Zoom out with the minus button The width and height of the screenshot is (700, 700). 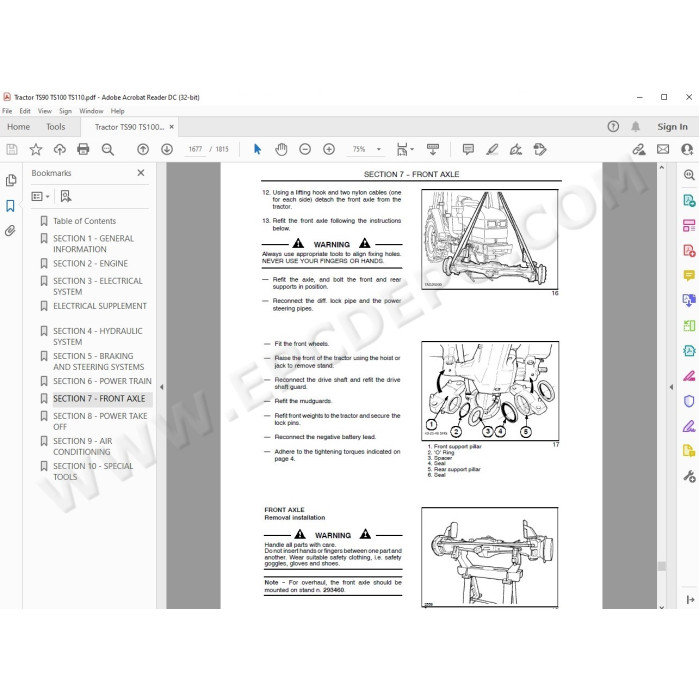point(305,149)
